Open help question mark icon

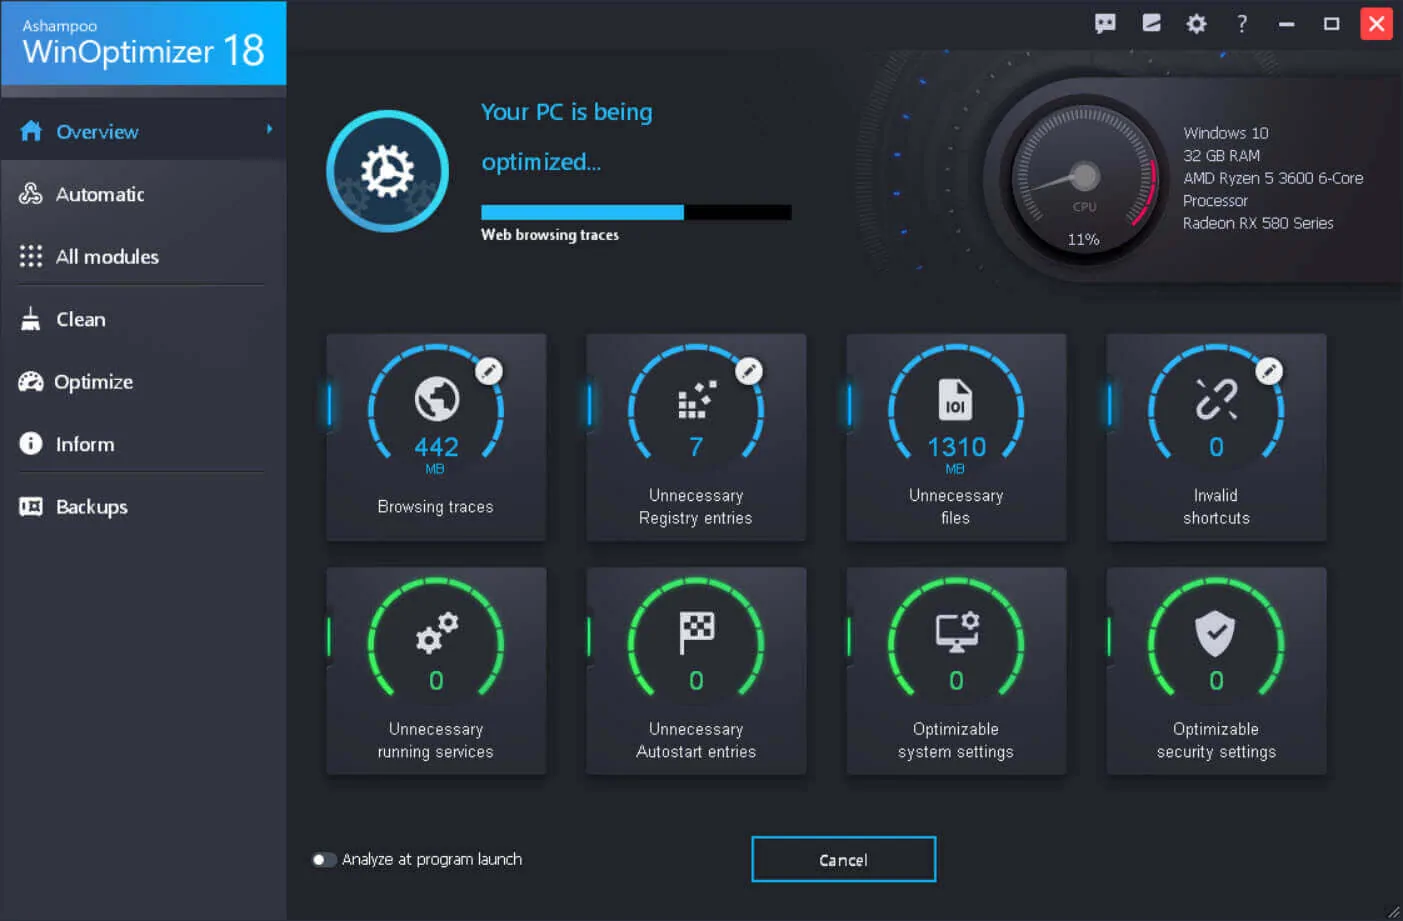[x=1242, y=23]
